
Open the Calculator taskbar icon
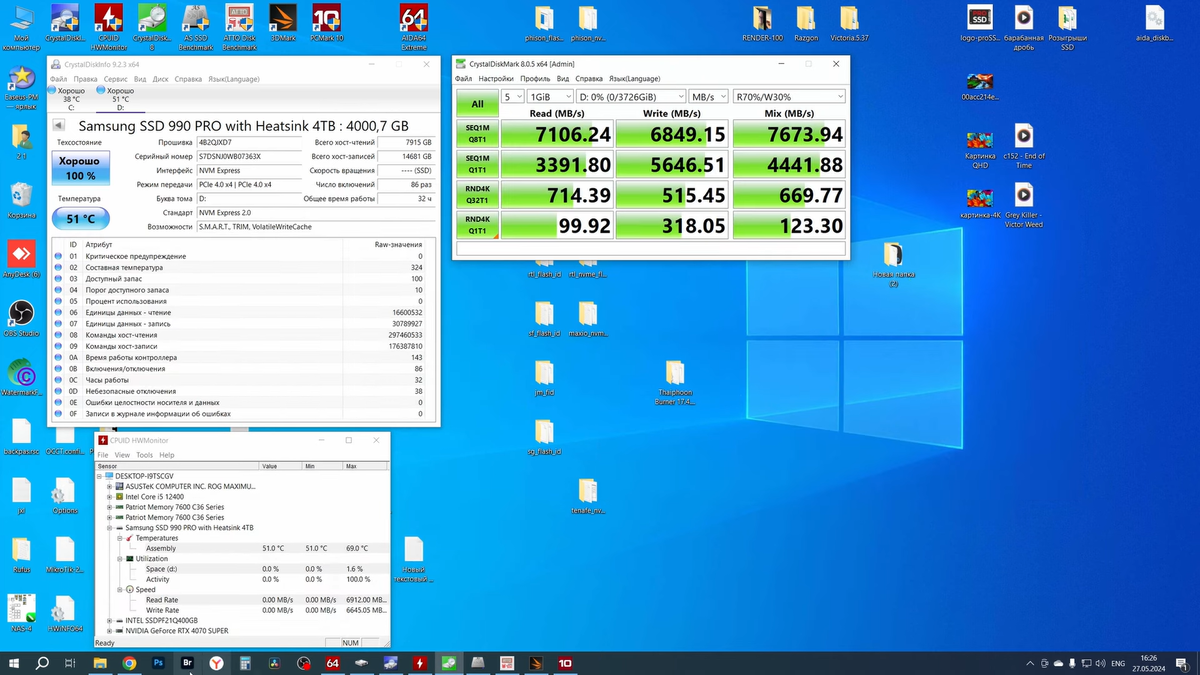point(245,663)
